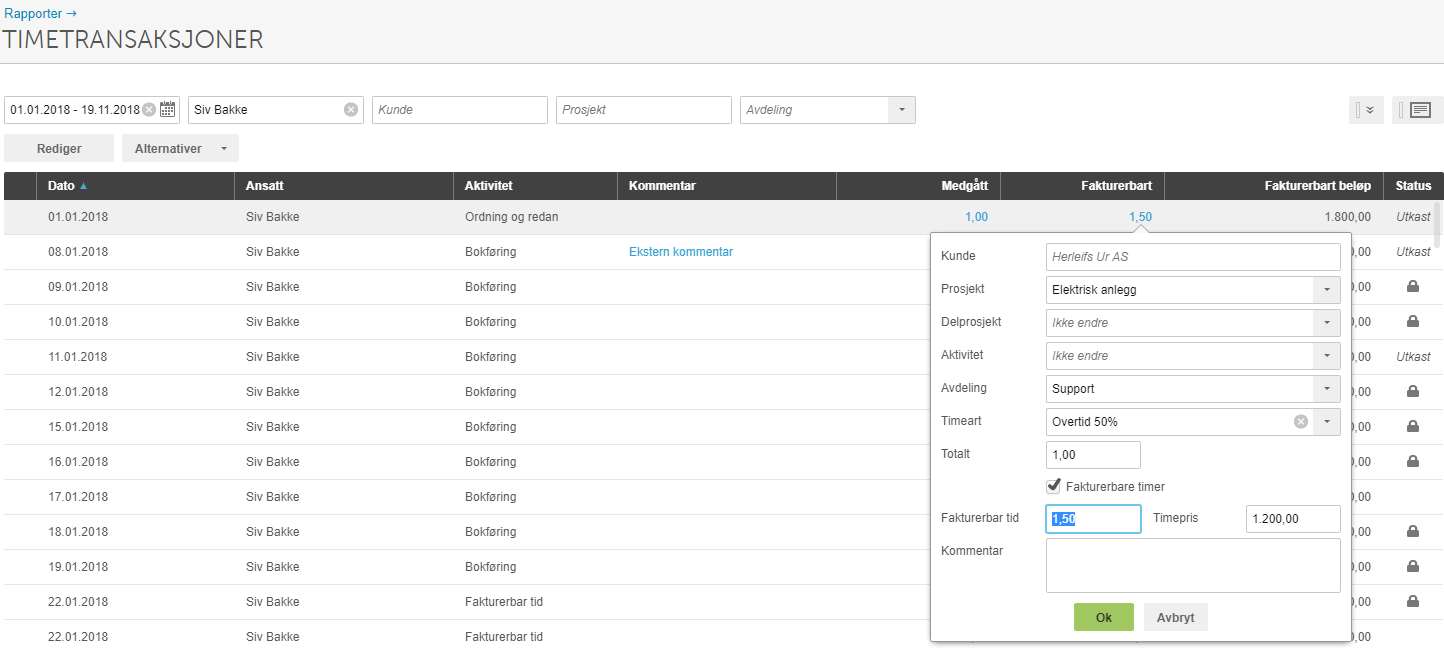1444x648 pixels.
Task: Click the Fakturerbar tid input field
Action: (1093, 519)
